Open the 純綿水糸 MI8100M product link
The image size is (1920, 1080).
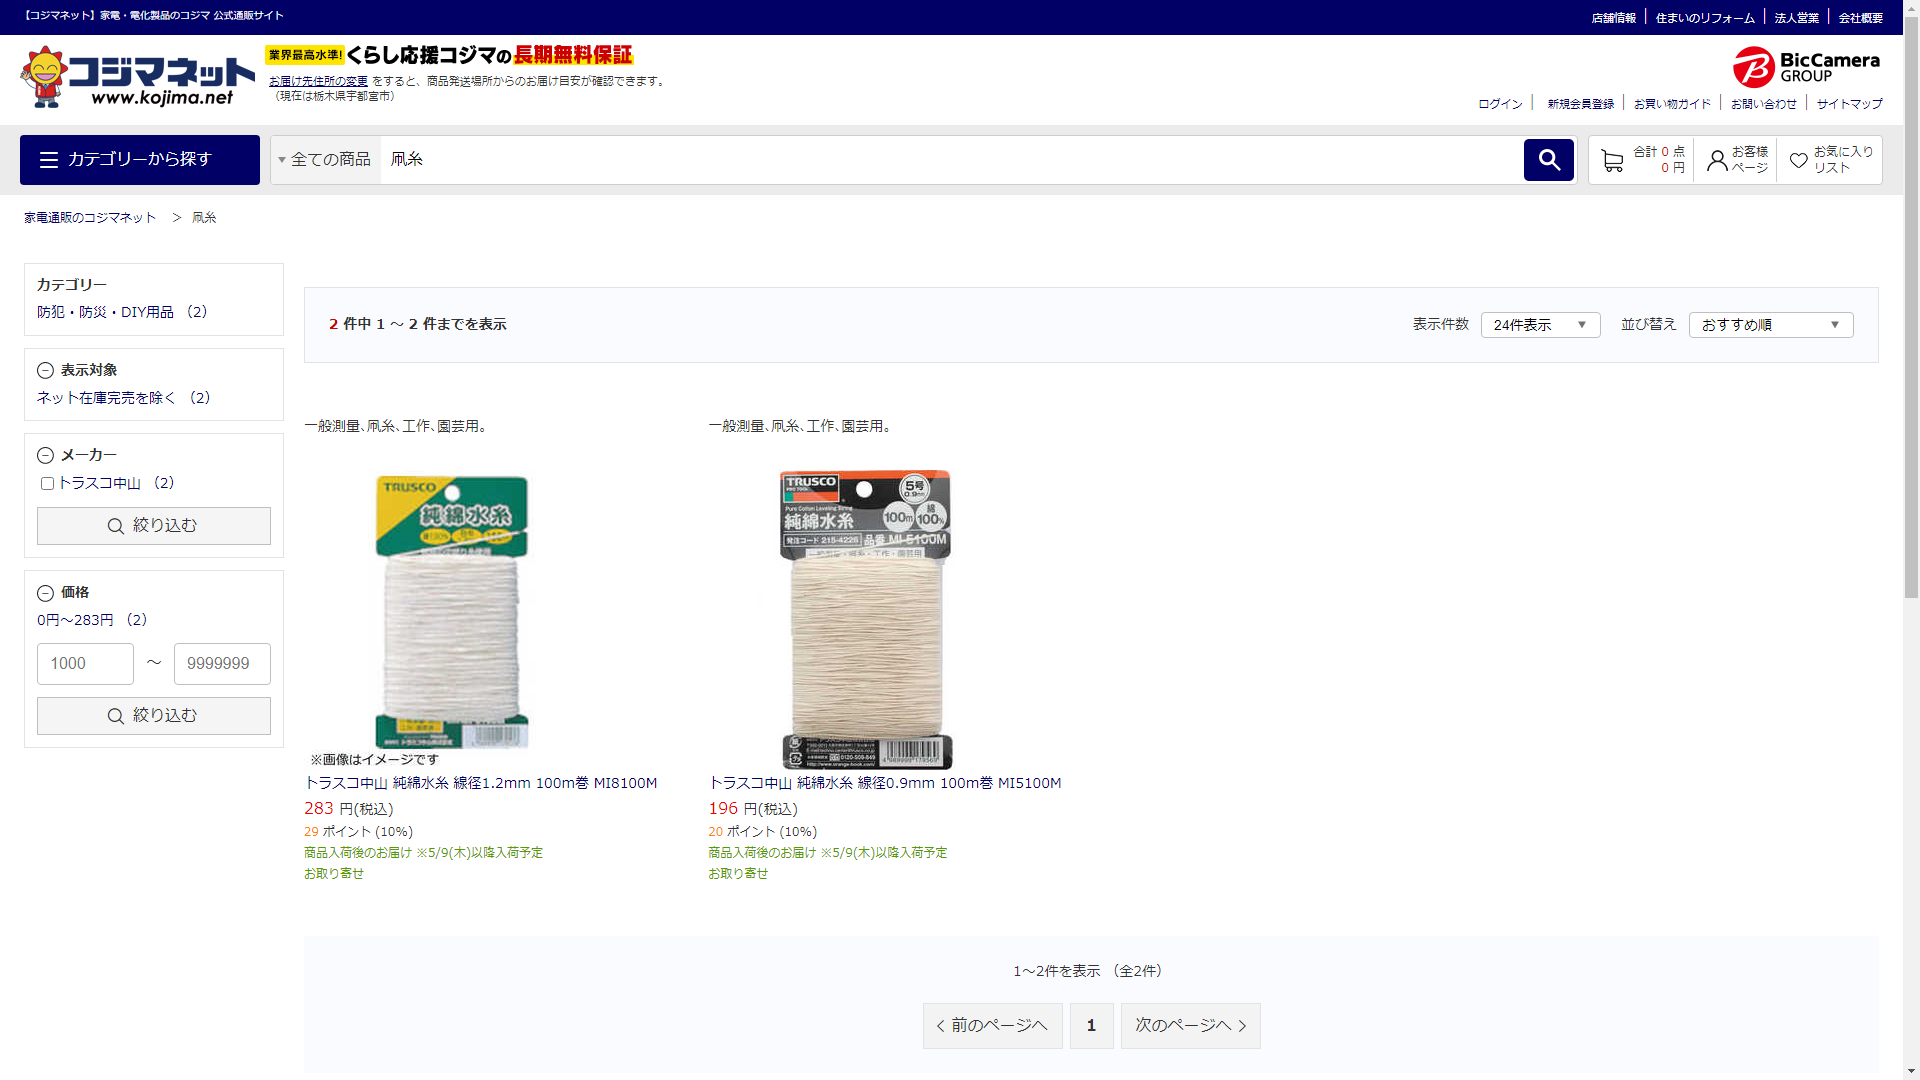pyautogui.click(x=480, y=783)
